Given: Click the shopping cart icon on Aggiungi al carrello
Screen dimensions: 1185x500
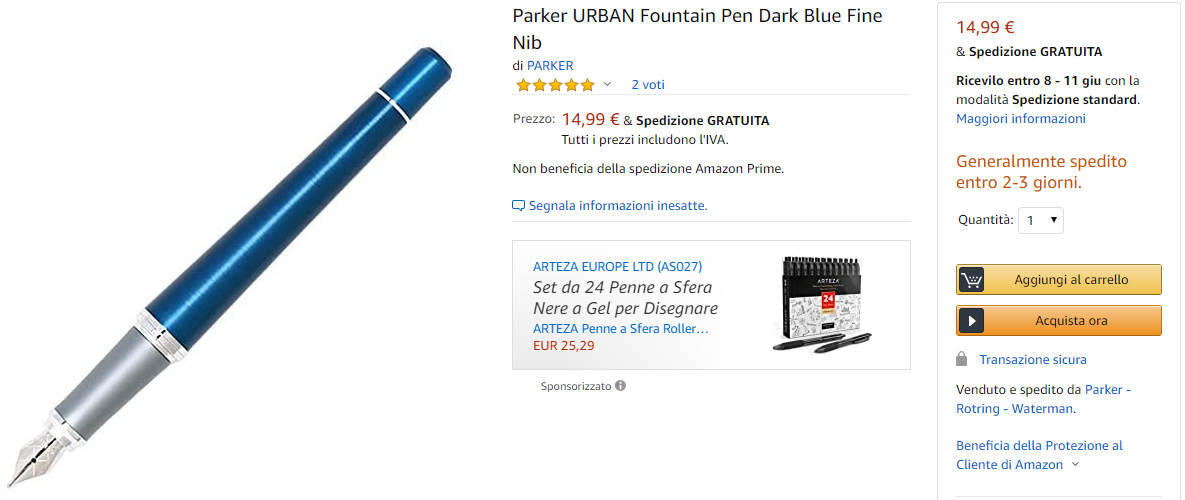Looking at the screenshot, I should (972, 279).
